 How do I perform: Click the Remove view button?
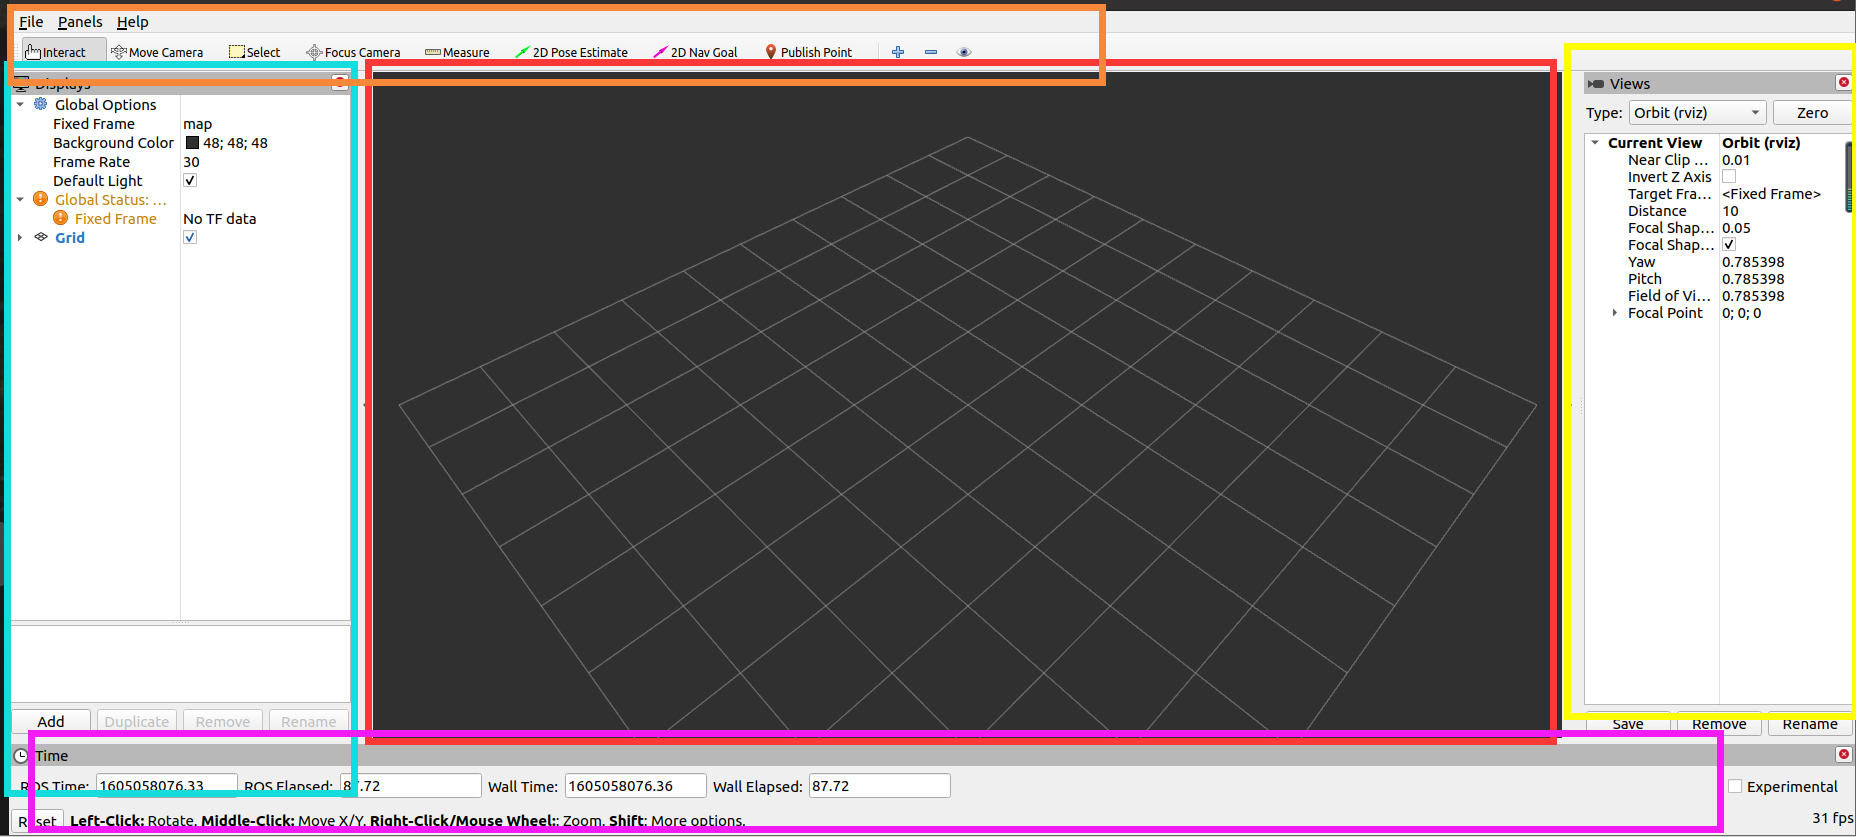pyautogui.click(x=1719, y=724)
